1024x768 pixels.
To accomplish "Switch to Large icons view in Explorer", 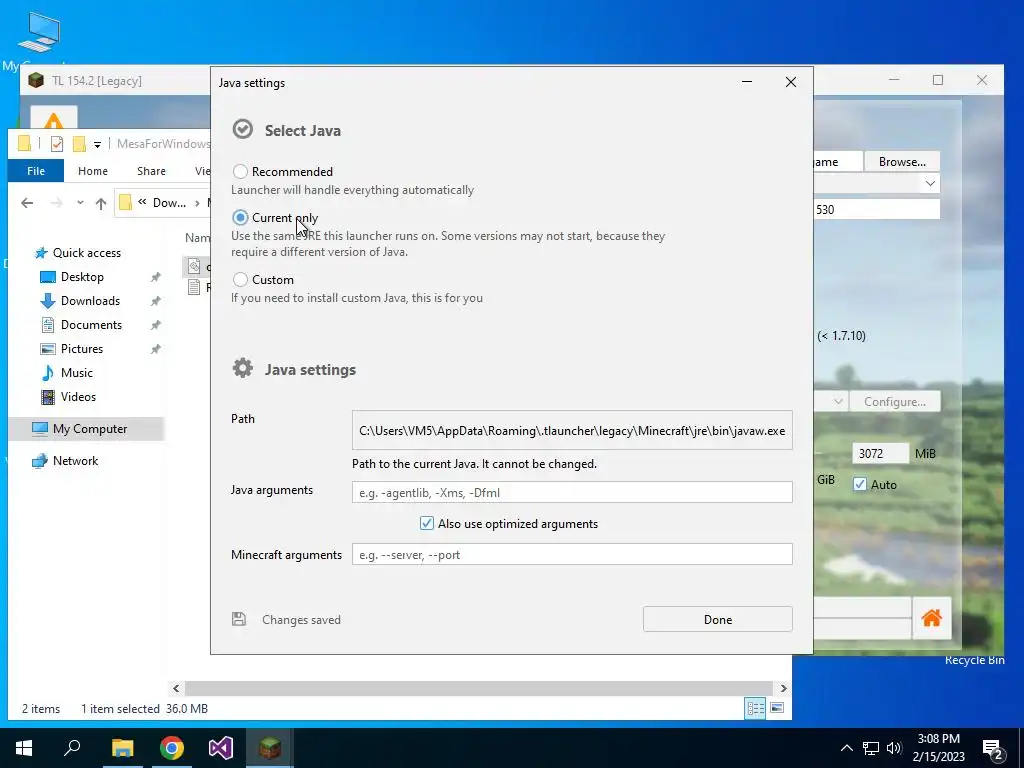I will (x=777, y=708).
